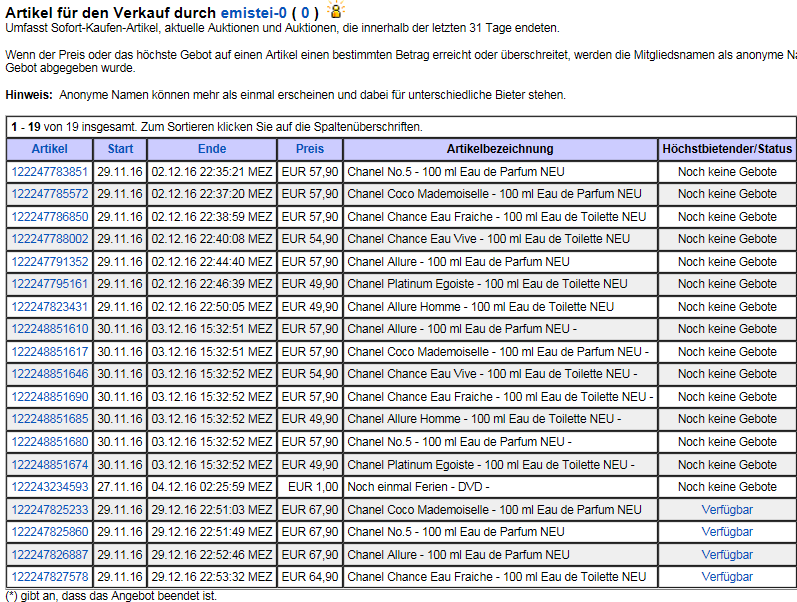Image resolution: width=797 pixels, height=602 pixels.
Task: Select price of item 122247788002
Action: (310, 238)
